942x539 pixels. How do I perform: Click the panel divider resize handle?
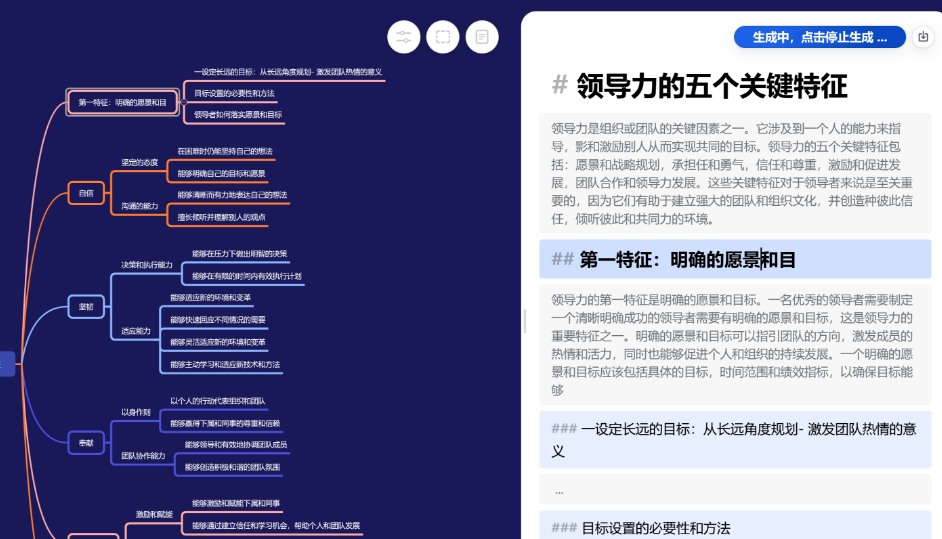526,320
